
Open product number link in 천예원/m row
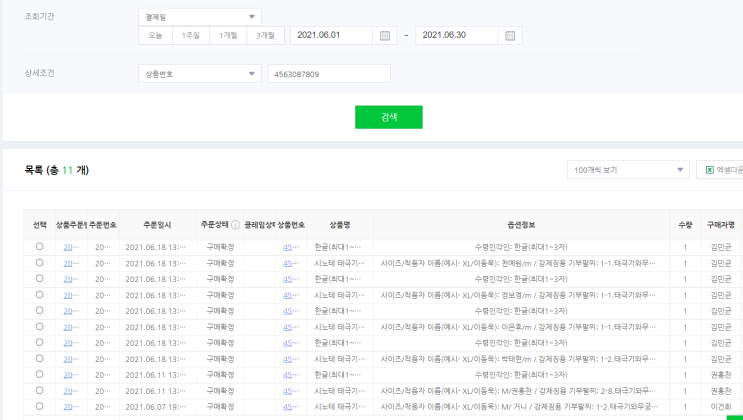288,264
